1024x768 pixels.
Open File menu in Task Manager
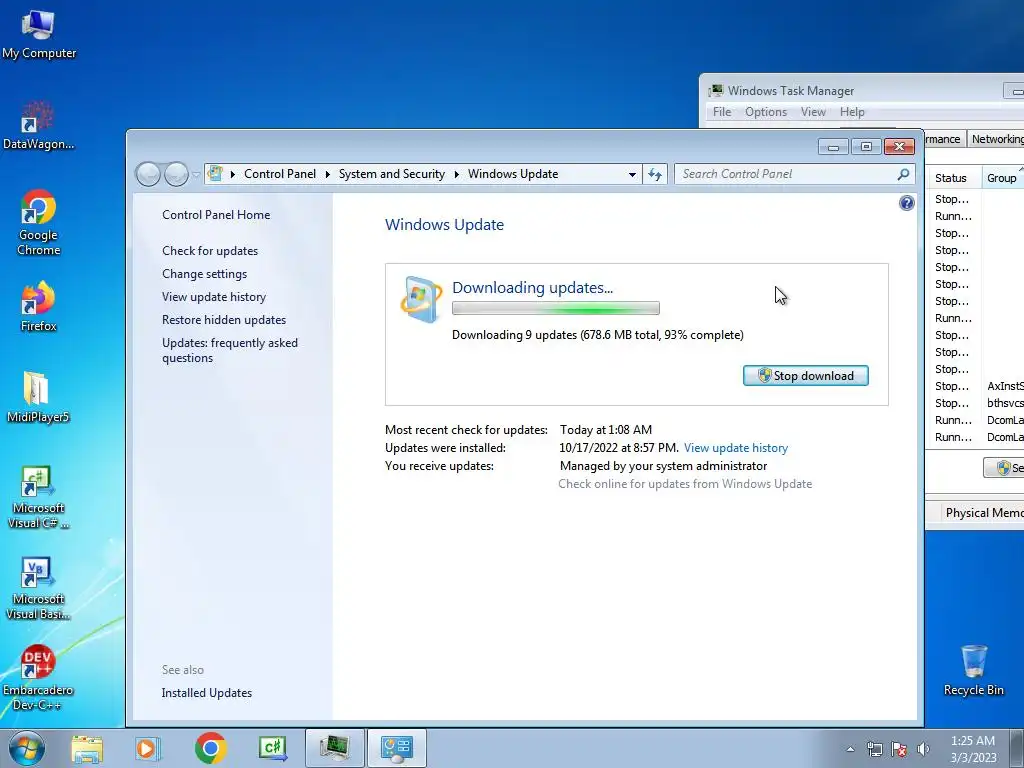click(722, 112)
